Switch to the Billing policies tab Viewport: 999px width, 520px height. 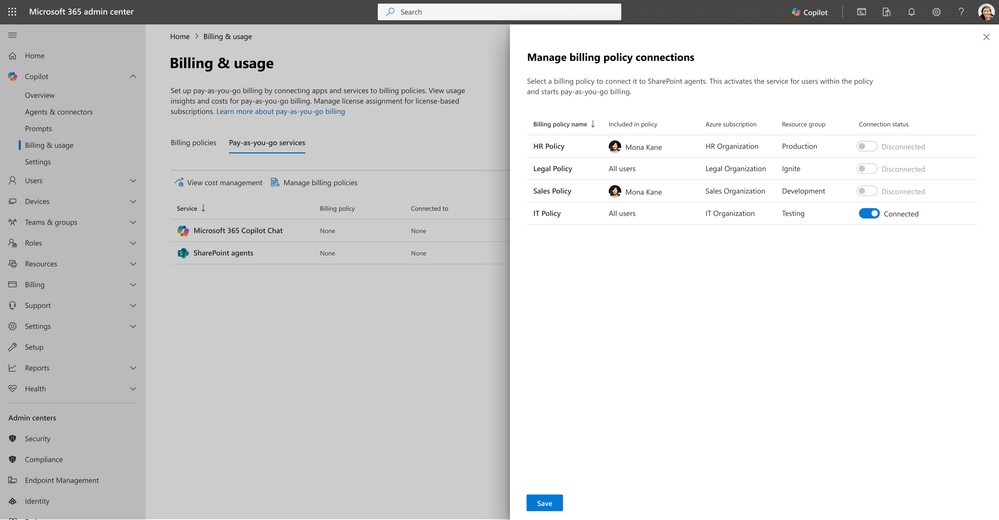coord(193,143)
